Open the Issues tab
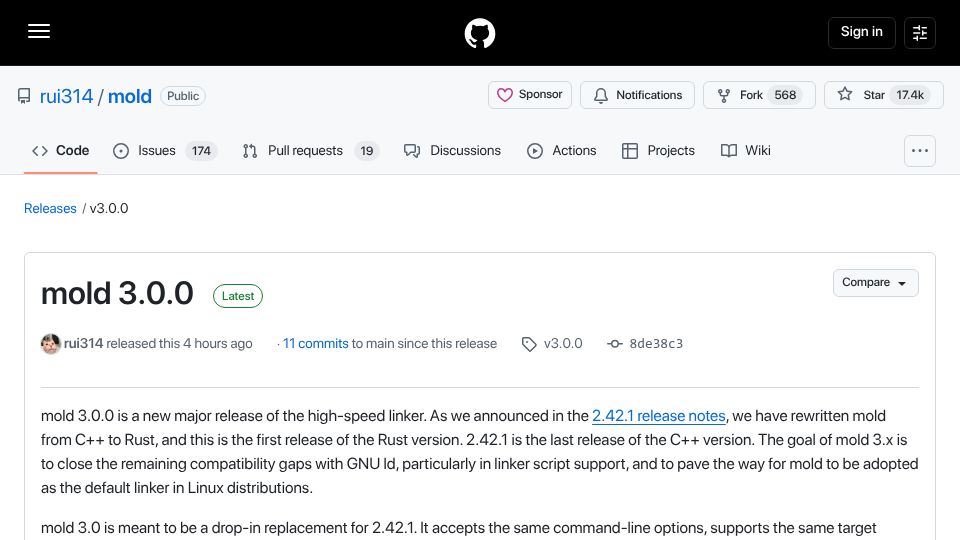The width and height of the screenshot is (960, 540). [x=165, y=151]
